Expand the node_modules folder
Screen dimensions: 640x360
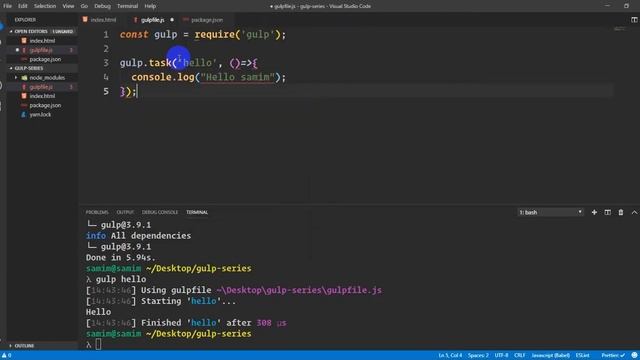click(16, 78)
